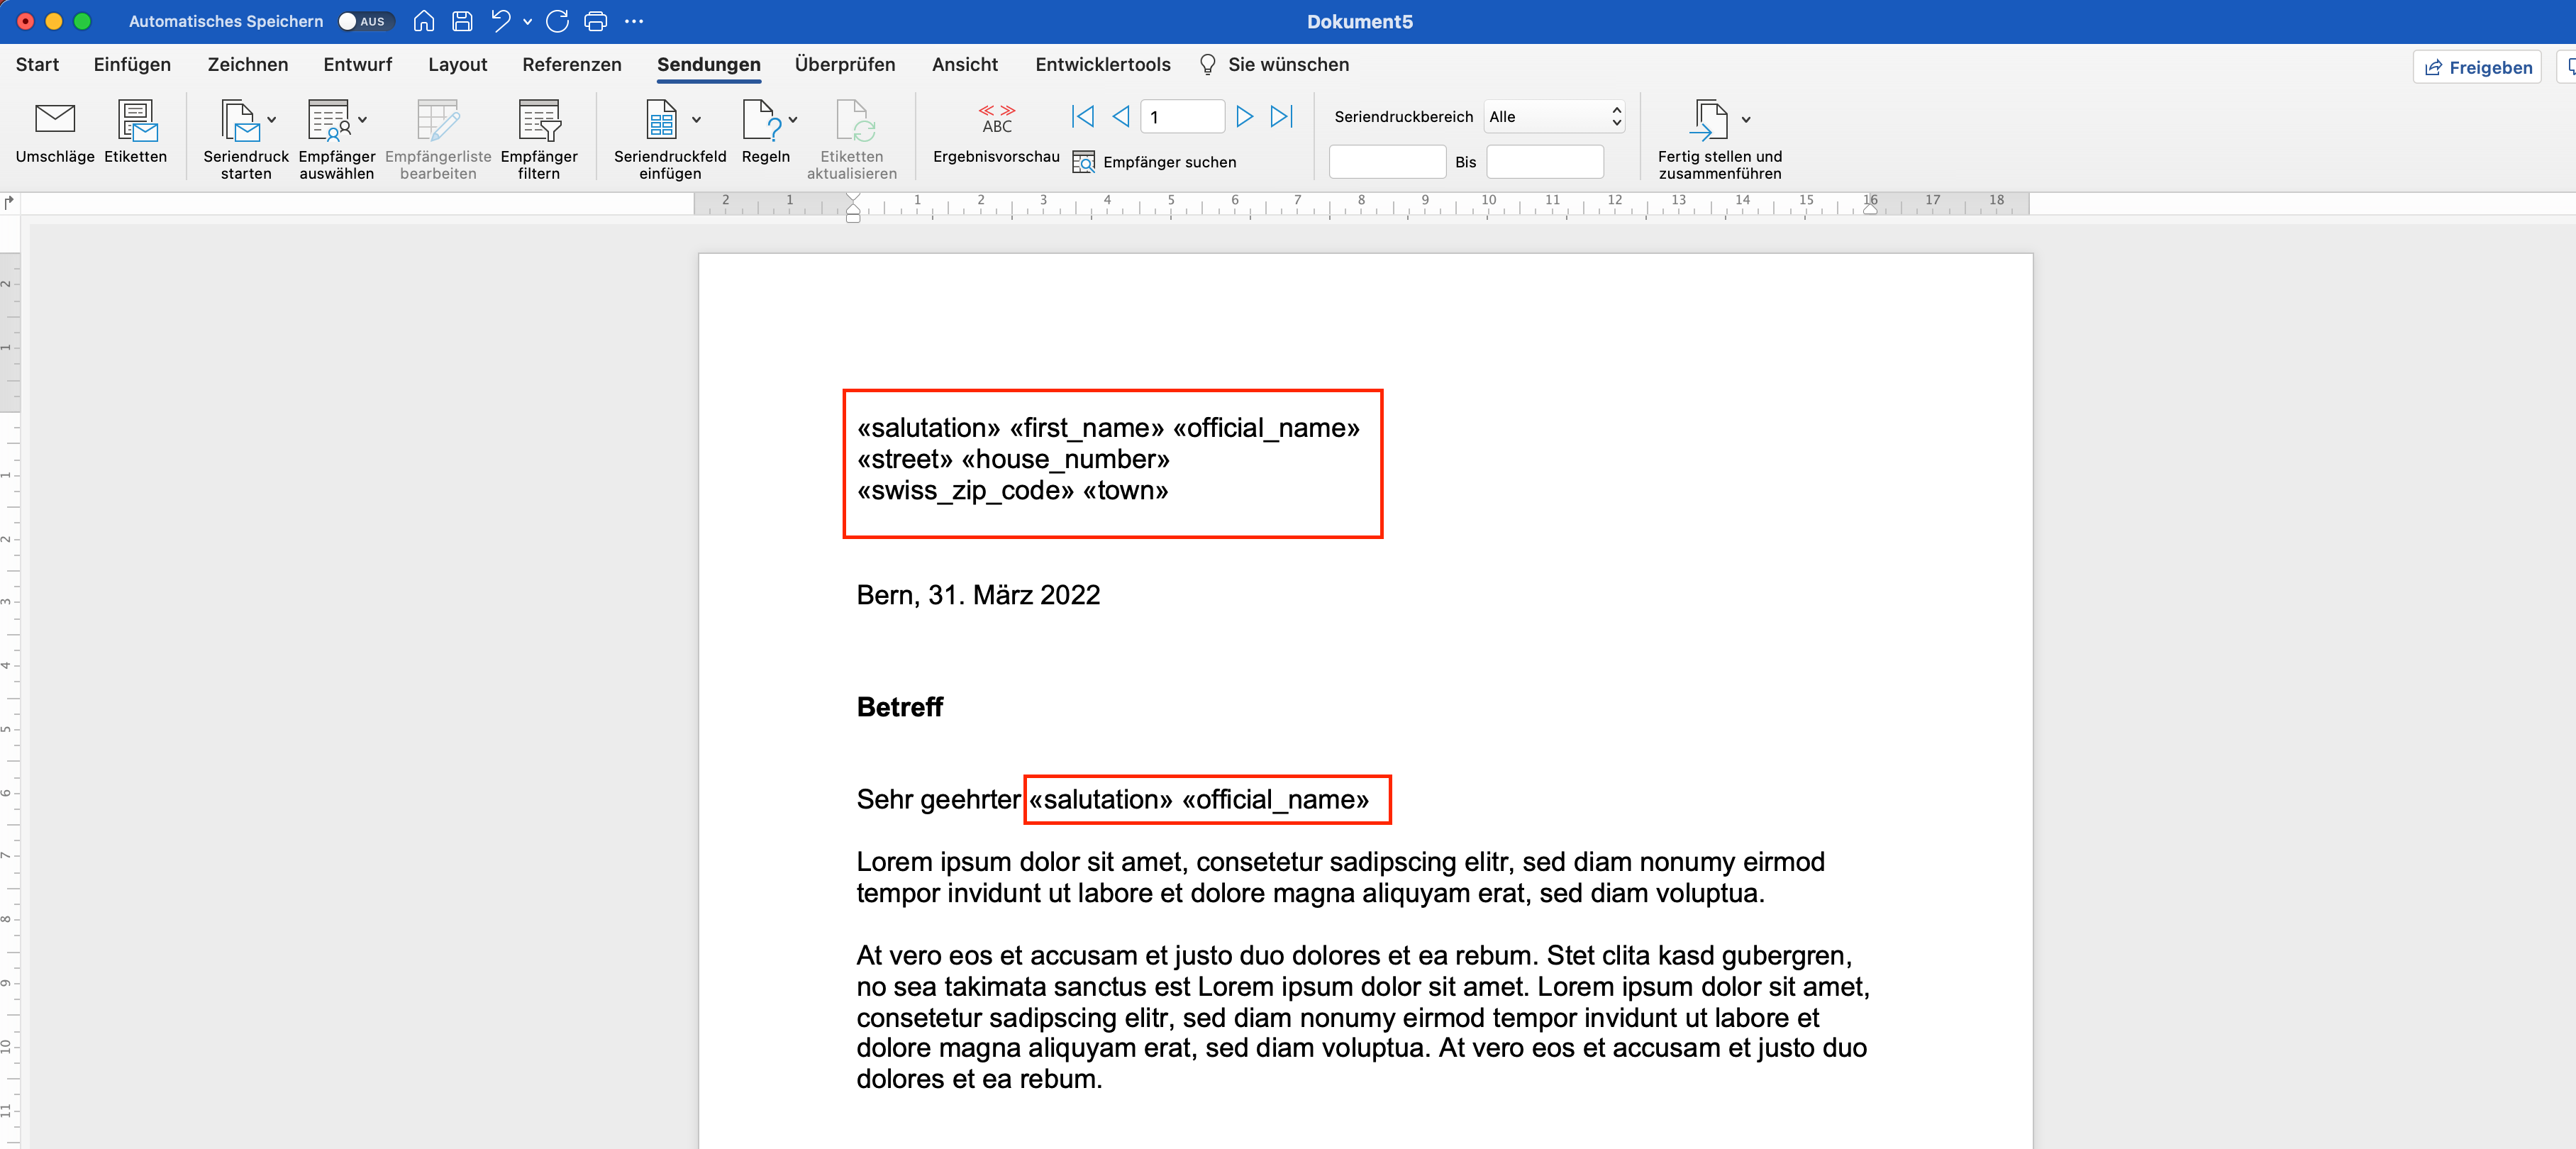Go to first record arrow

[1082, 117]
